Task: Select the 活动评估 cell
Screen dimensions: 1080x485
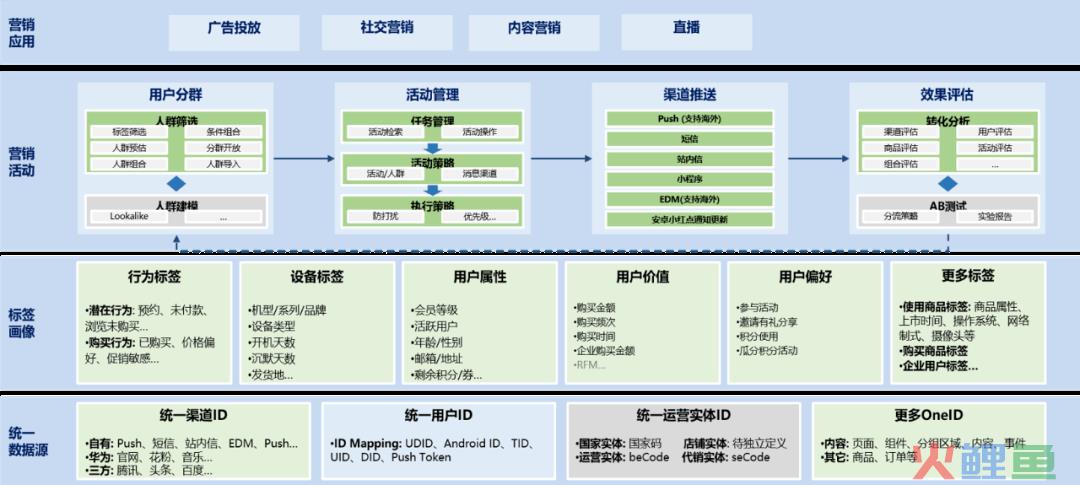Action: point(995,147)
